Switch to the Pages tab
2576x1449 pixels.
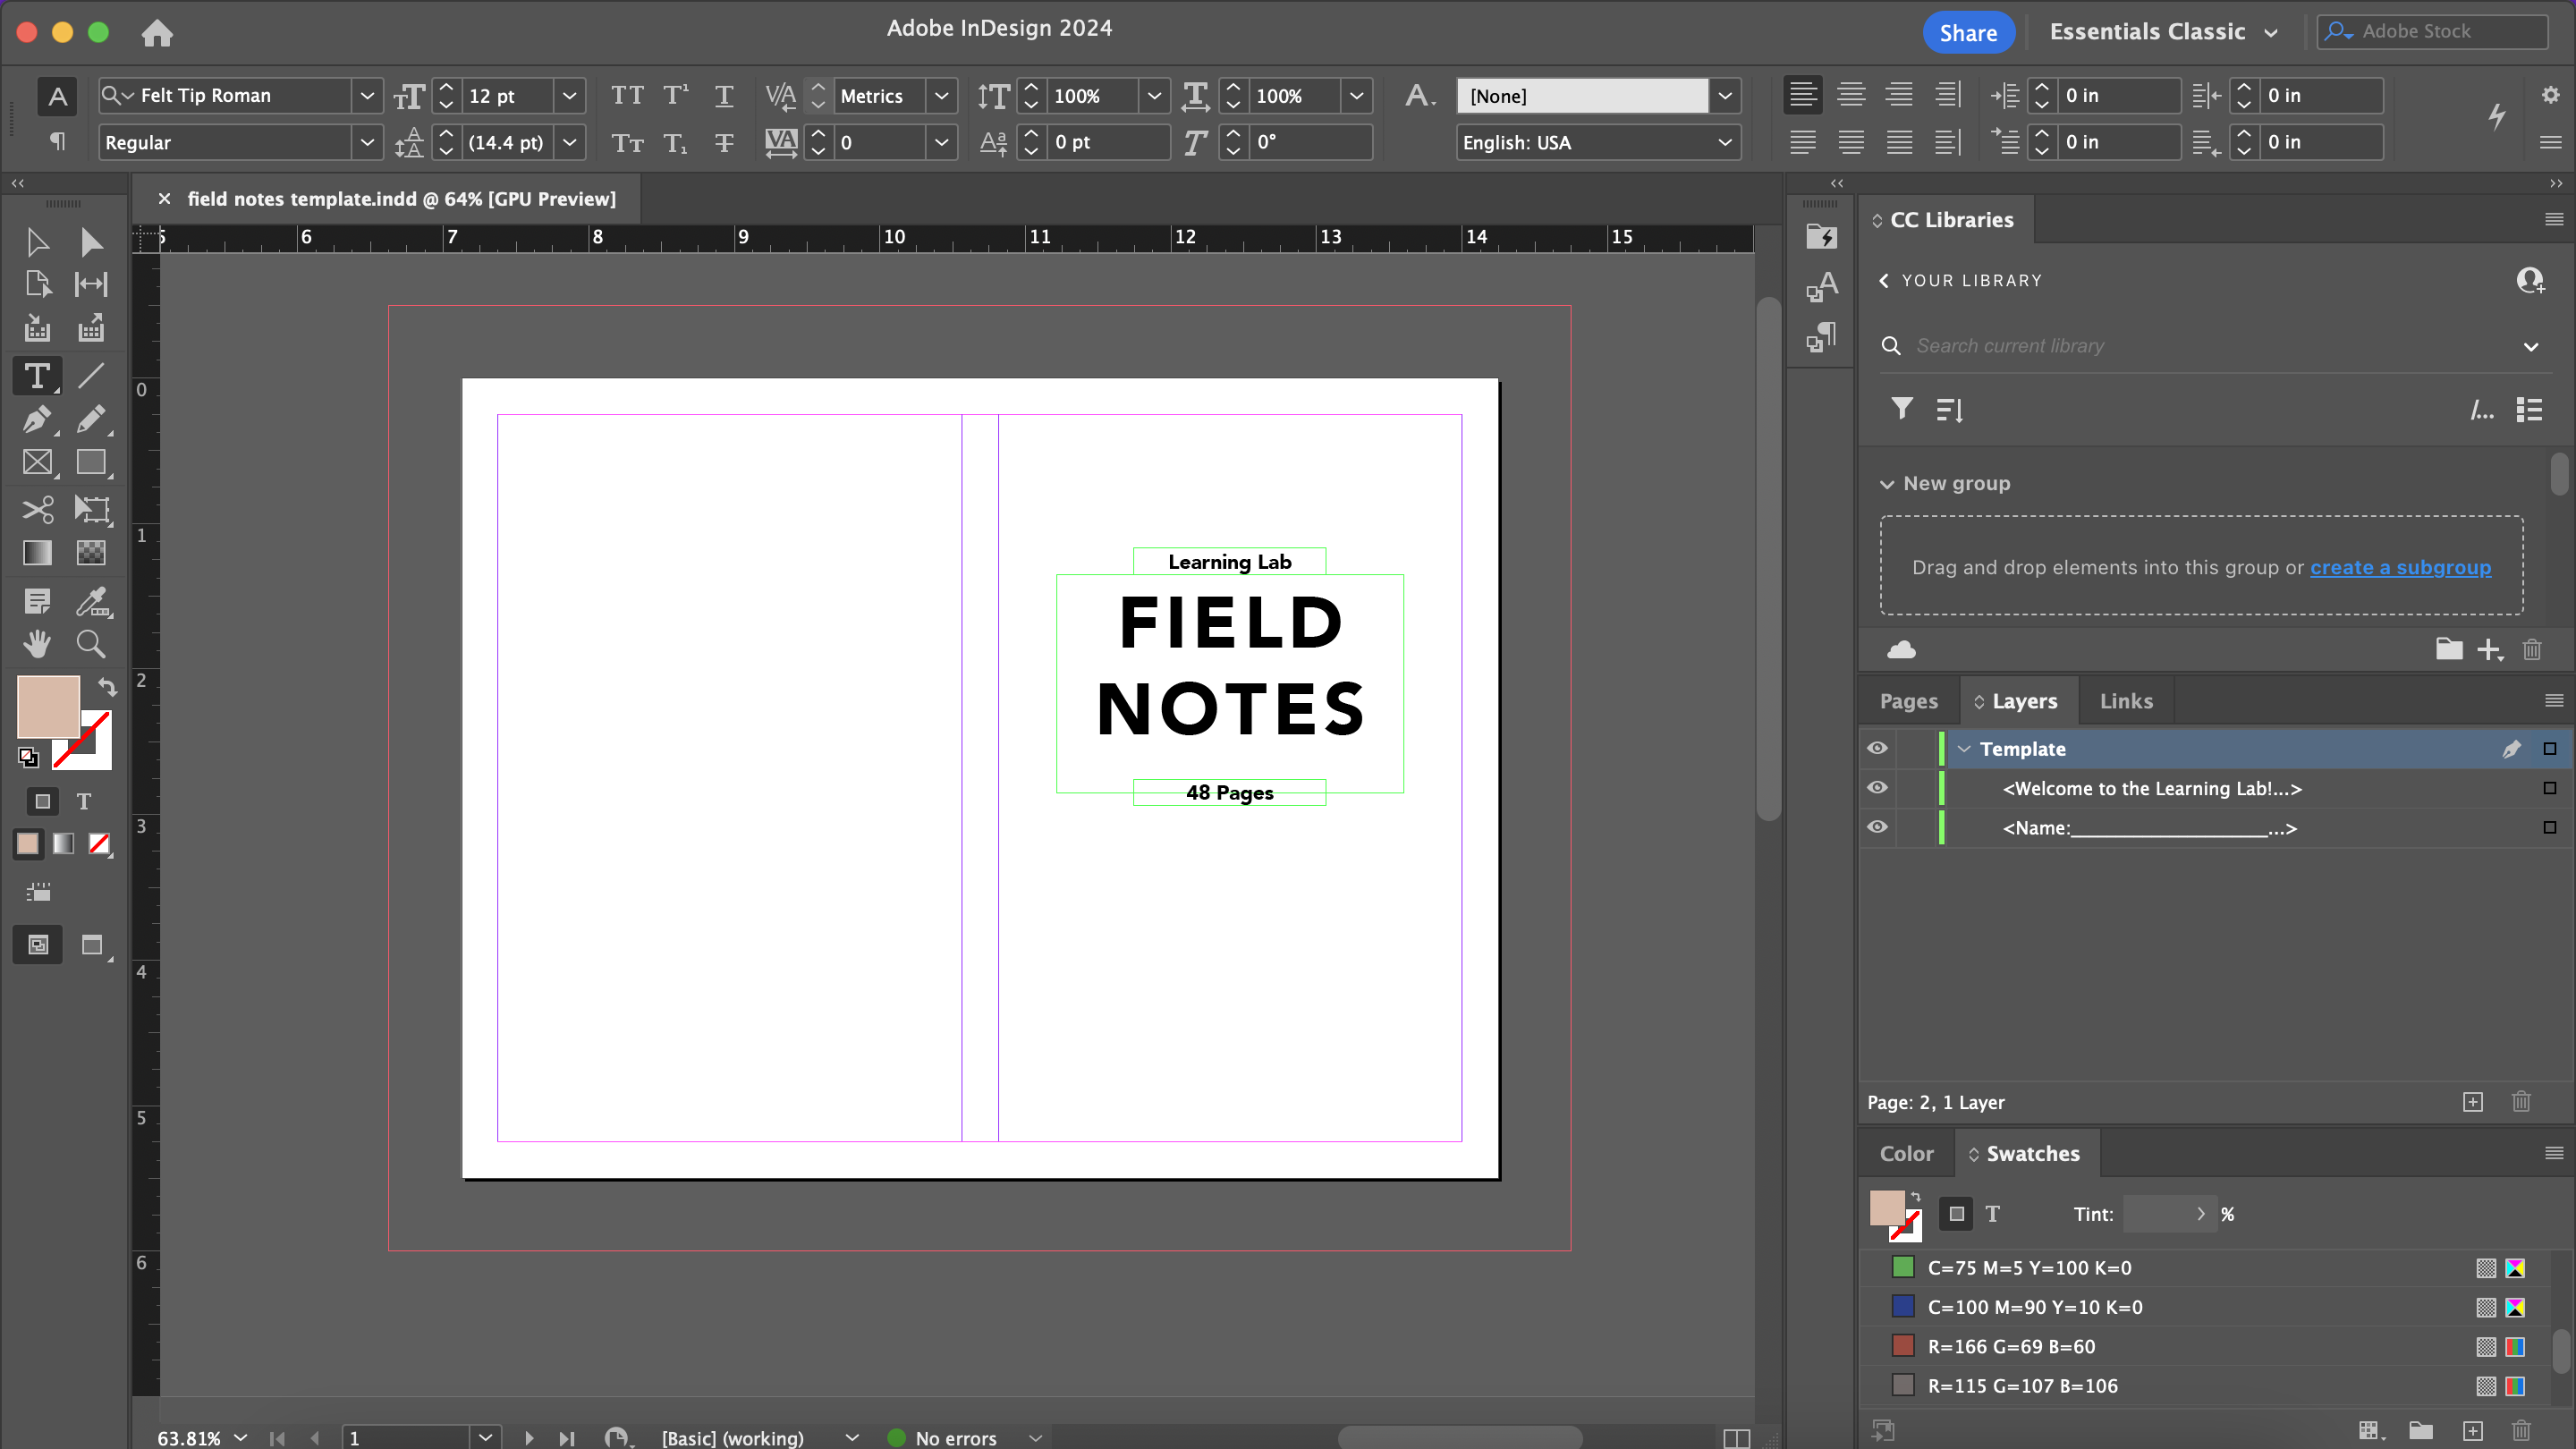(x=1908, y=701)
